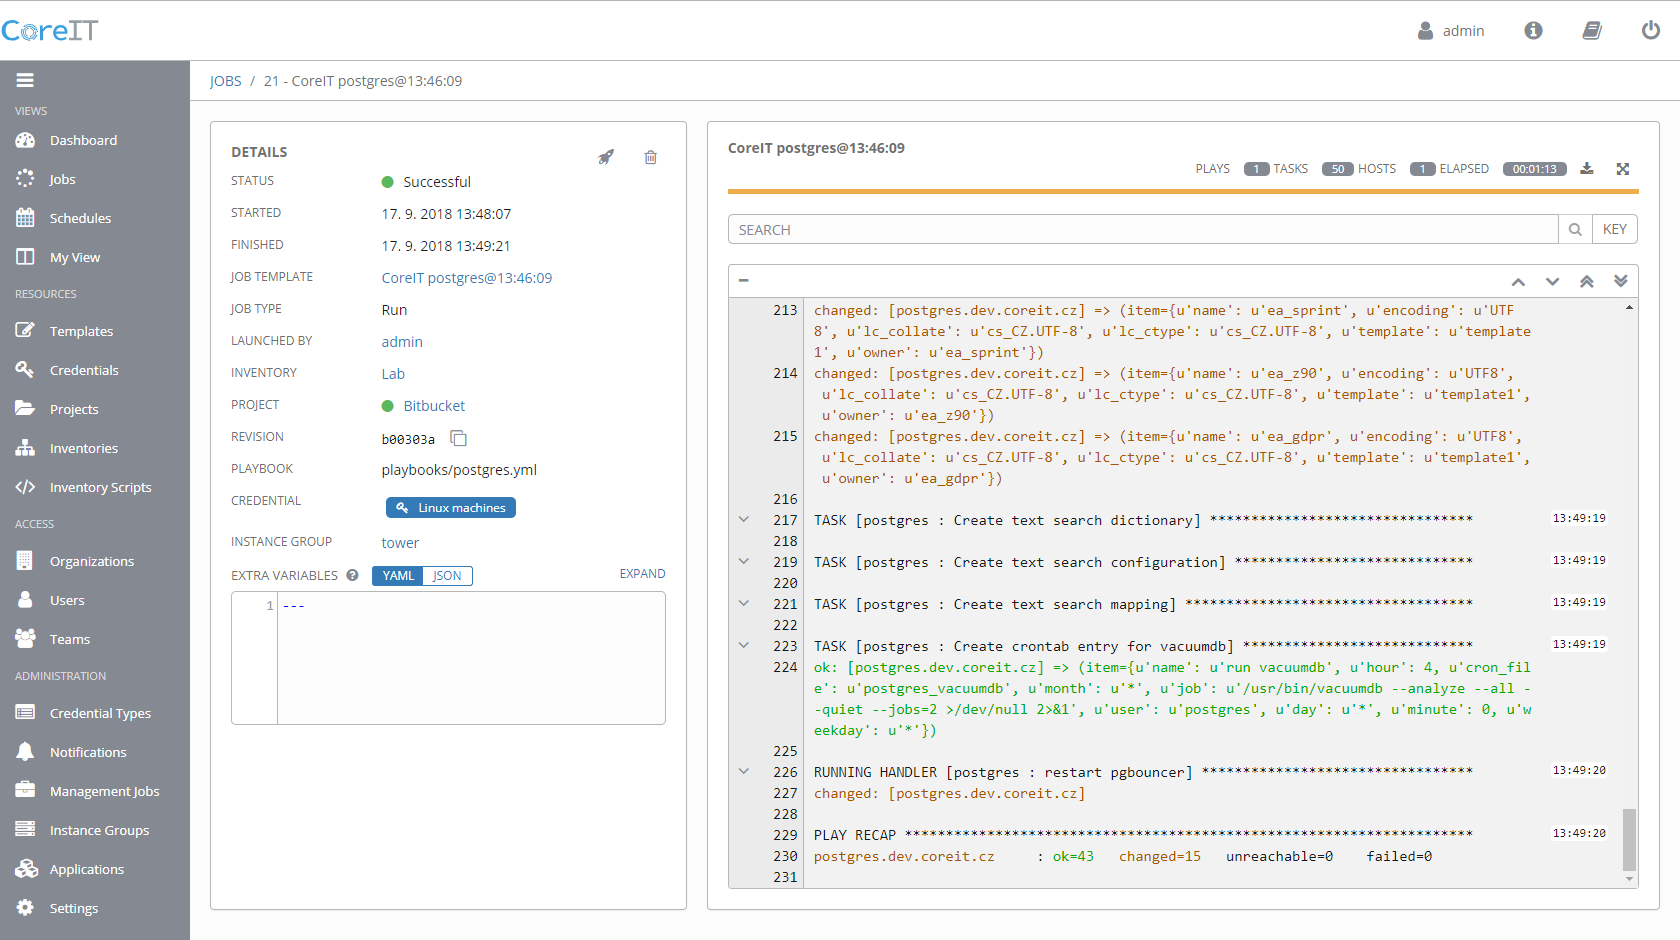
Task: Collapse the RUNNING HANDLER restart pgbouncer section
Action: point(744,772)
